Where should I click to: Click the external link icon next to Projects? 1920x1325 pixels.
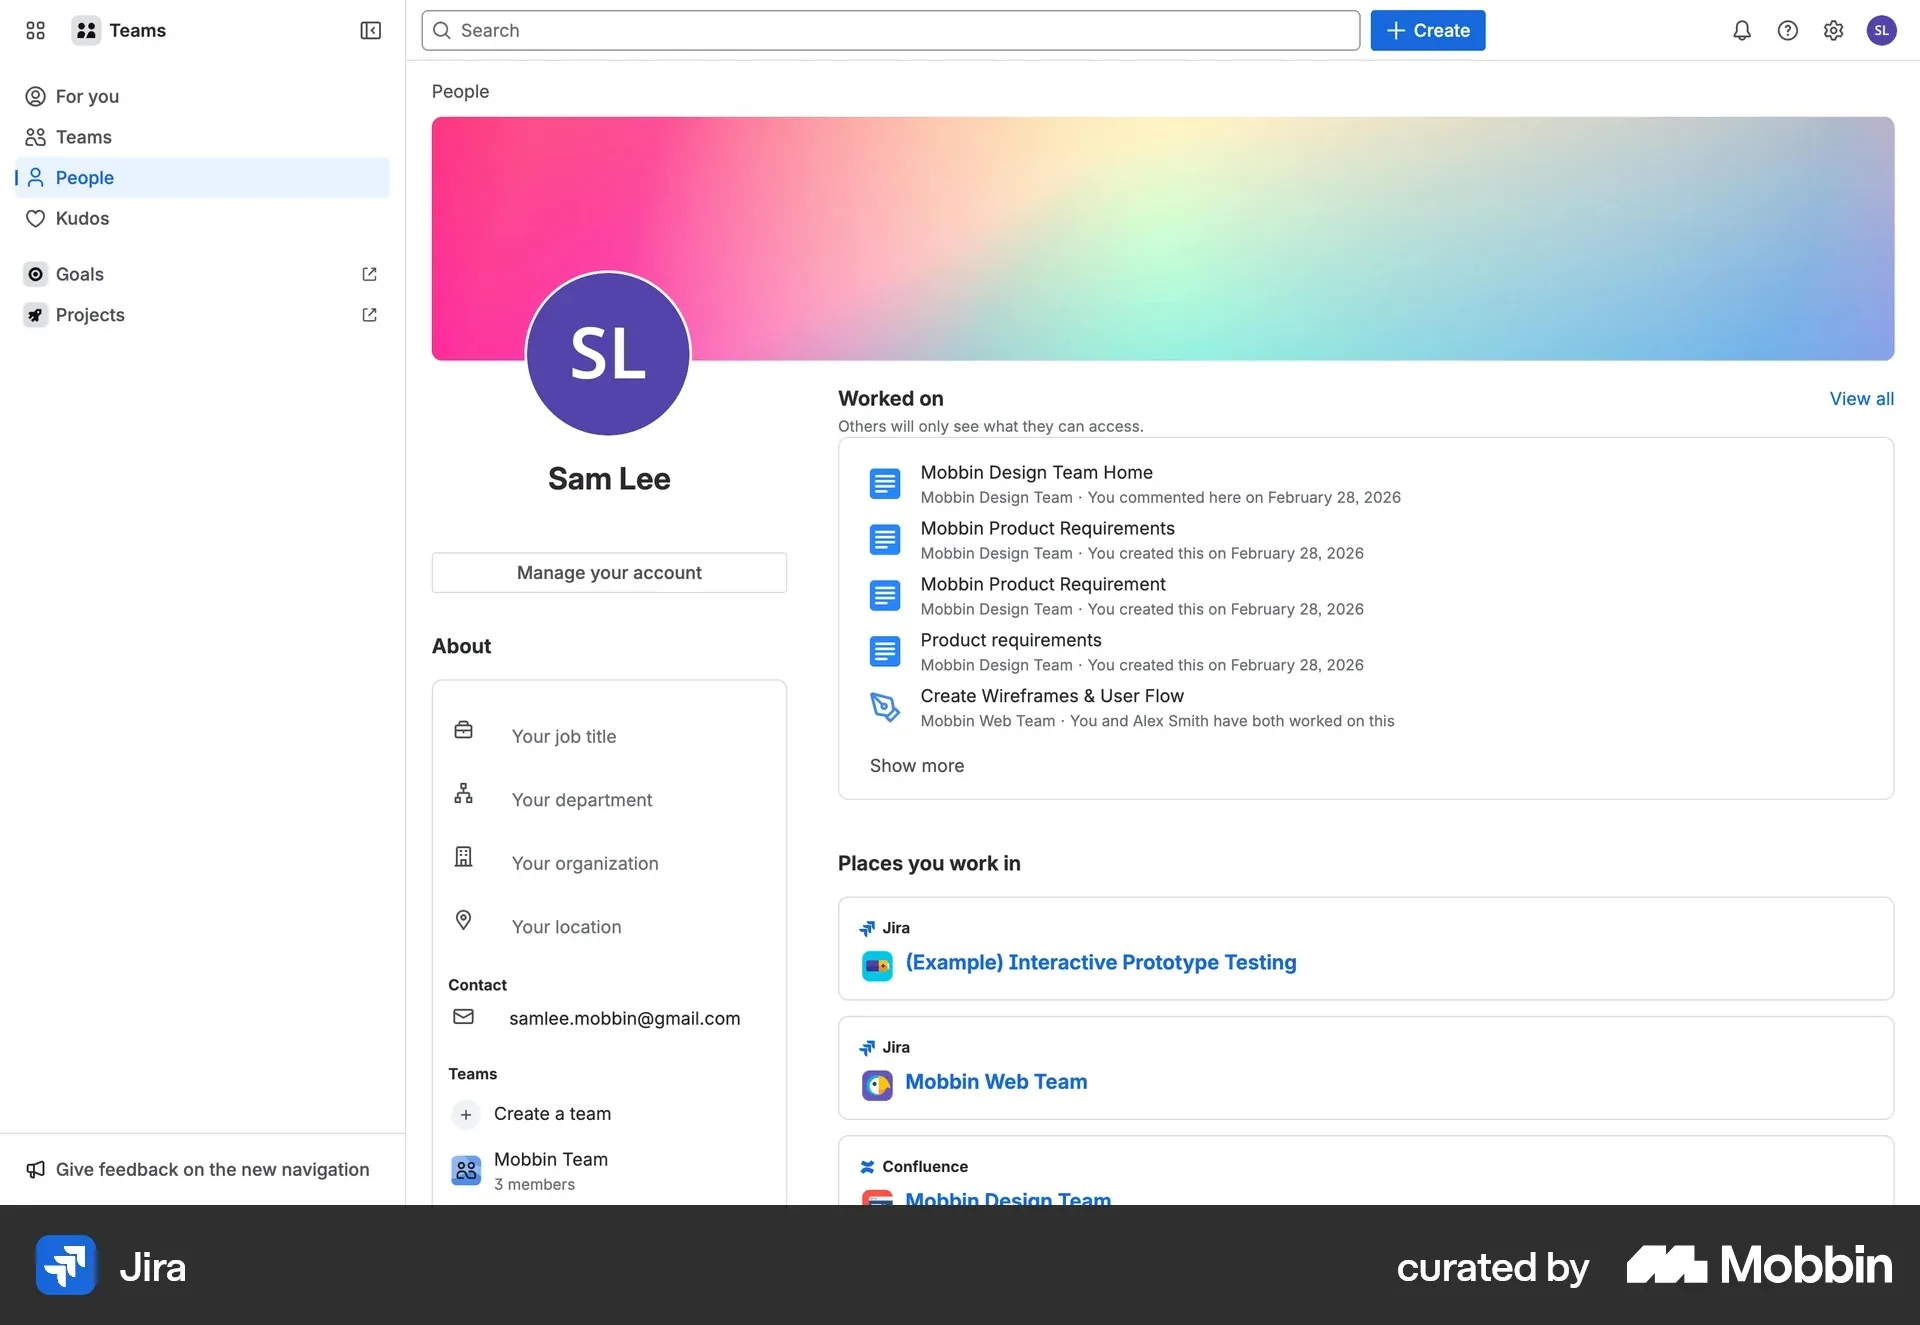point(369,315)
